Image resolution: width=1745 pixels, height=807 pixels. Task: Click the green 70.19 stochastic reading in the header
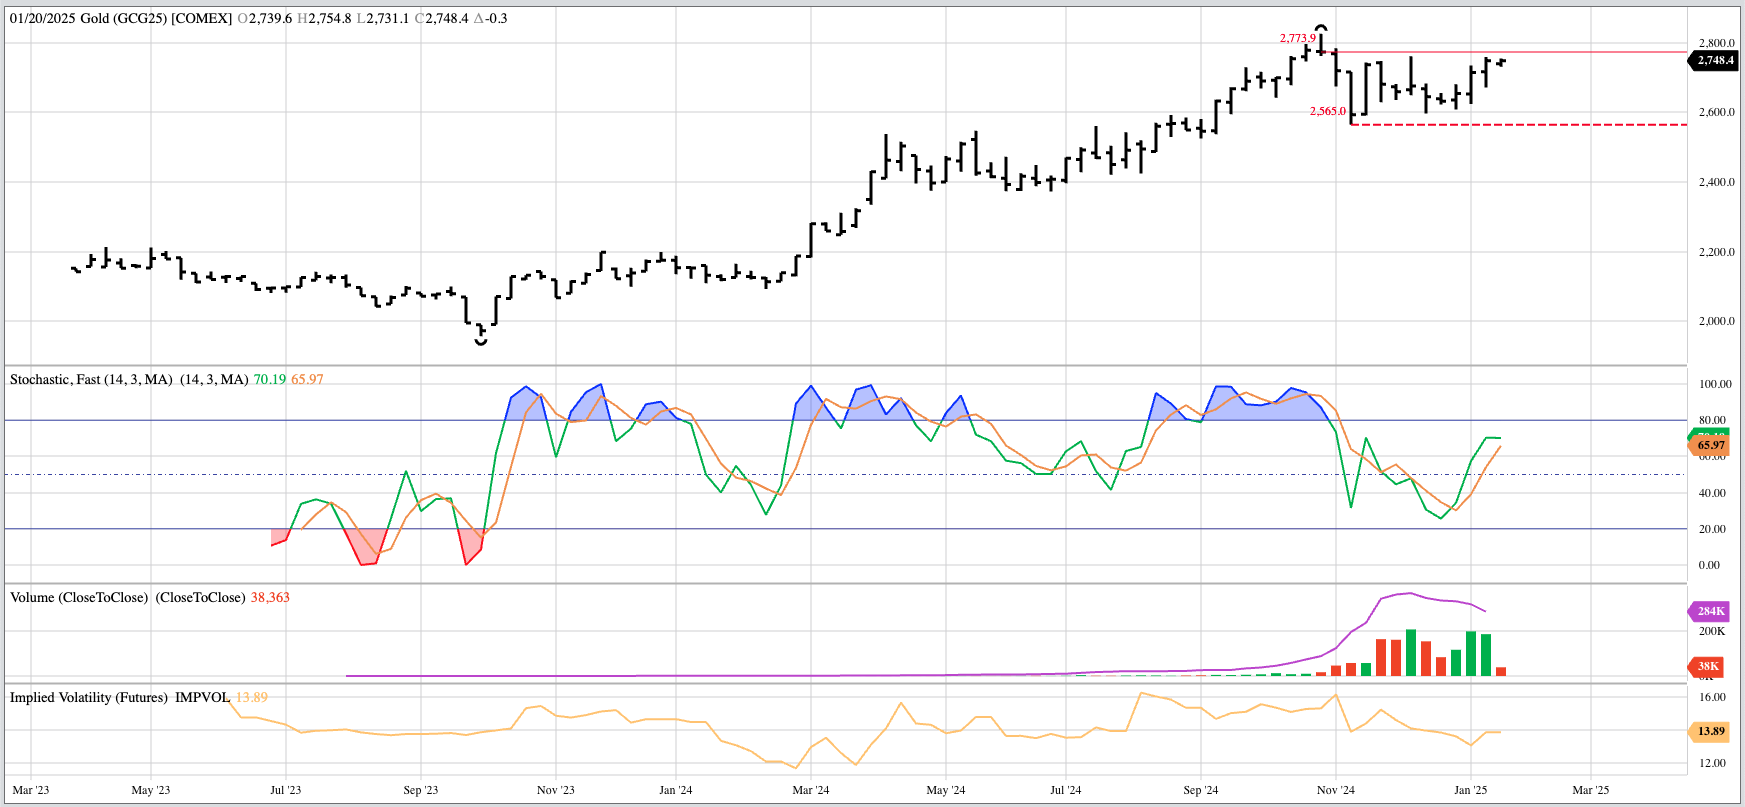269,379
